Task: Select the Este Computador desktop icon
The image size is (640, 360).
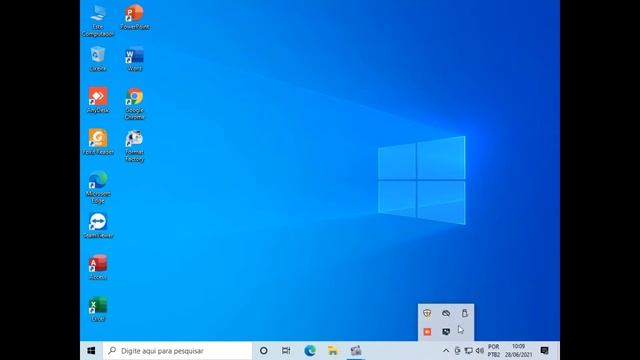Action: (98, 21)
